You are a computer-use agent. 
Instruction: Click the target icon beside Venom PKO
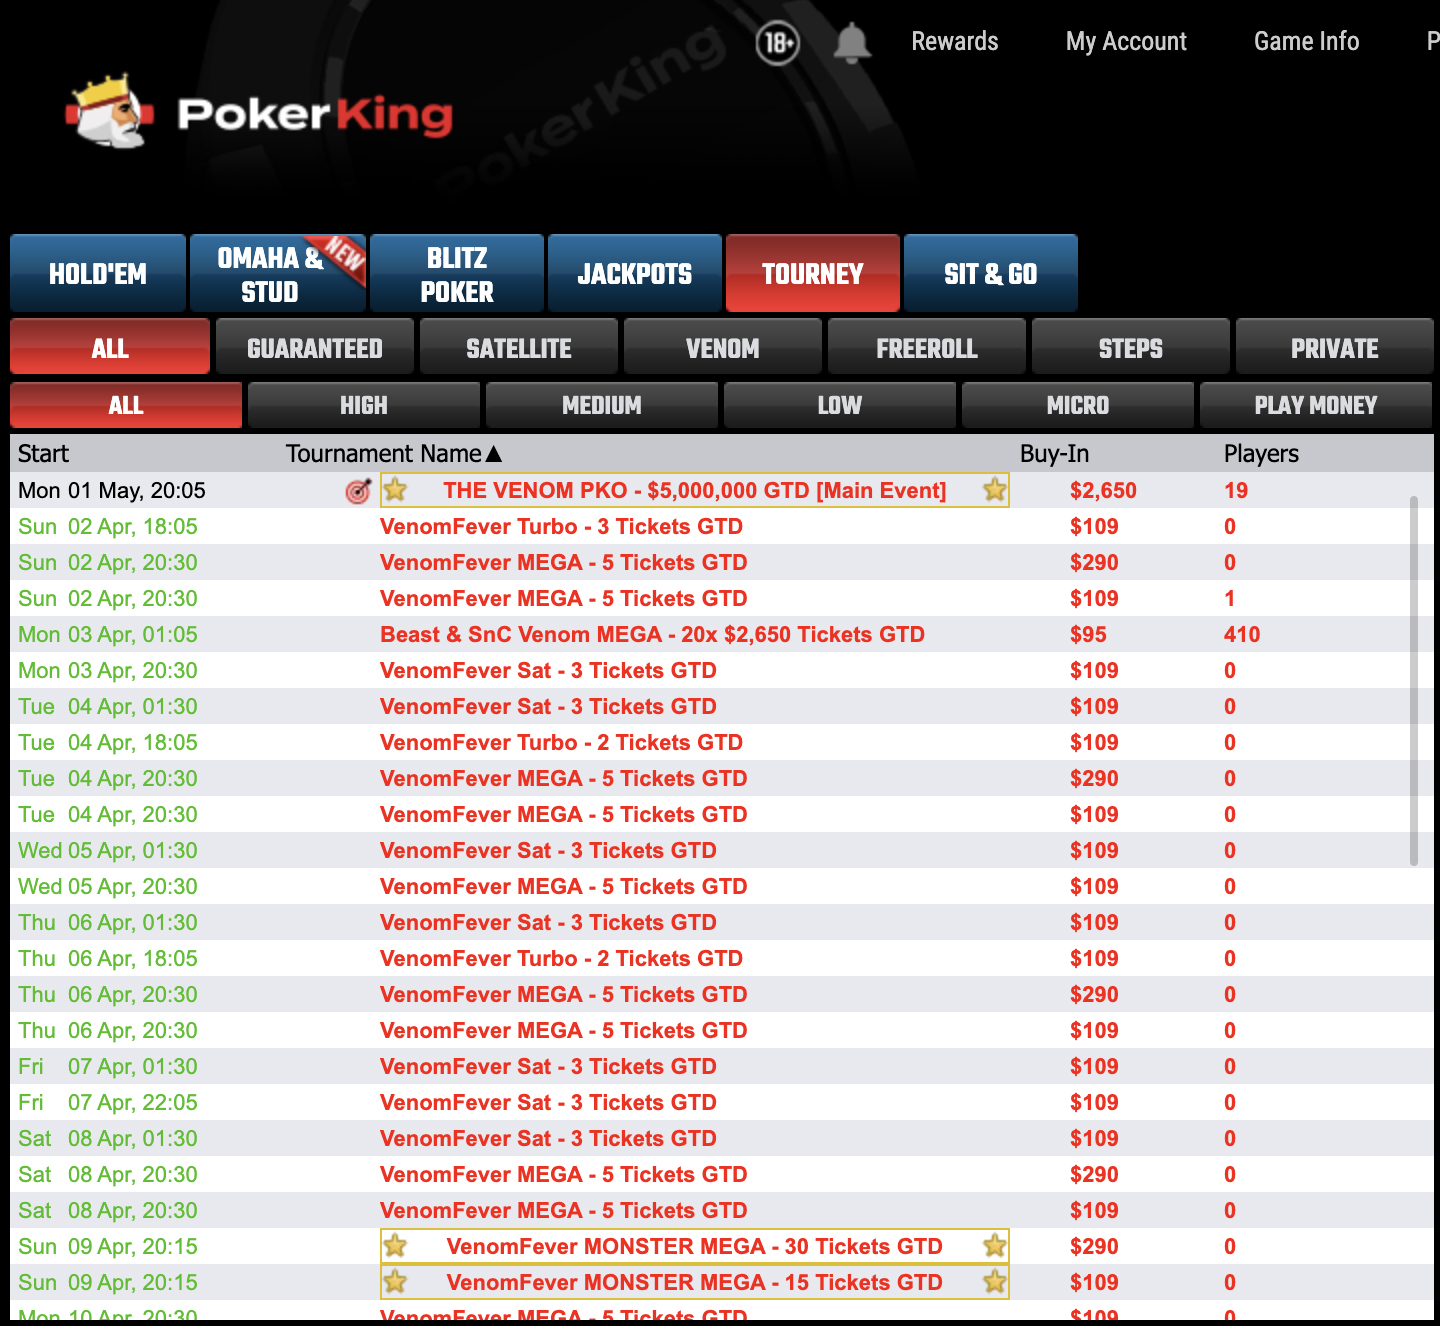click(357, 491)
